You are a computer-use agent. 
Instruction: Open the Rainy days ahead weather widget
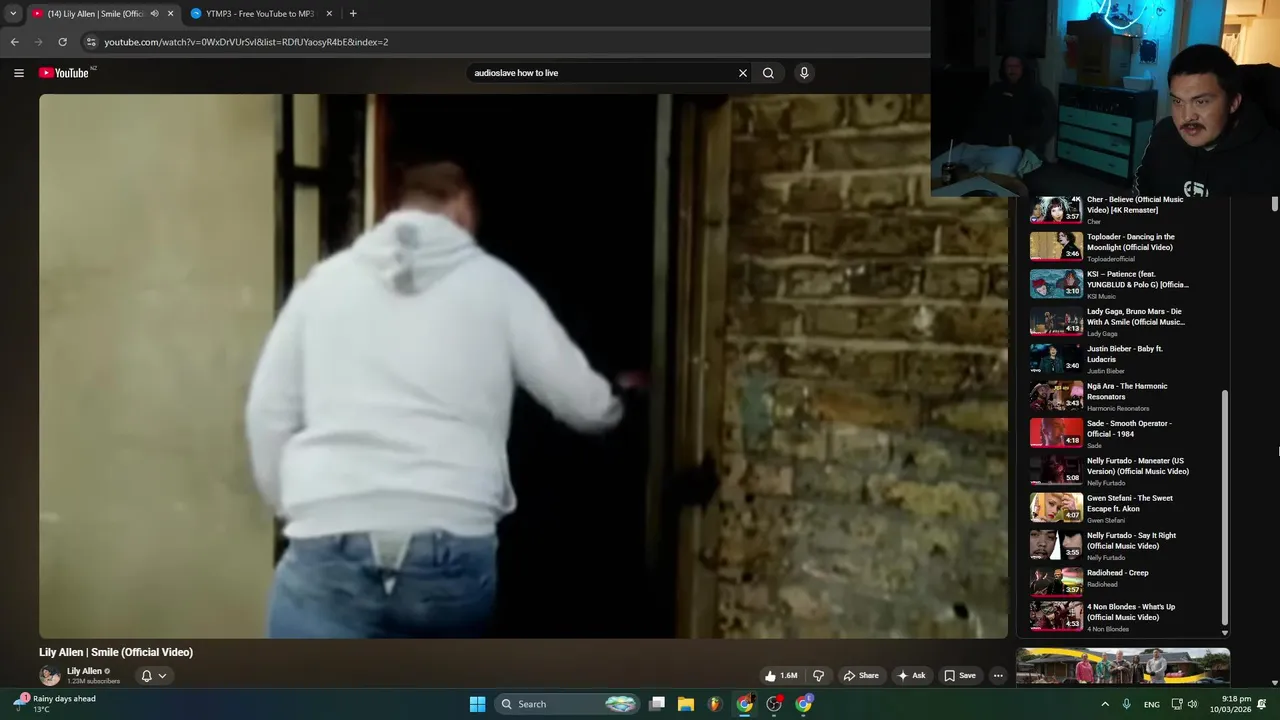(55, 704)
